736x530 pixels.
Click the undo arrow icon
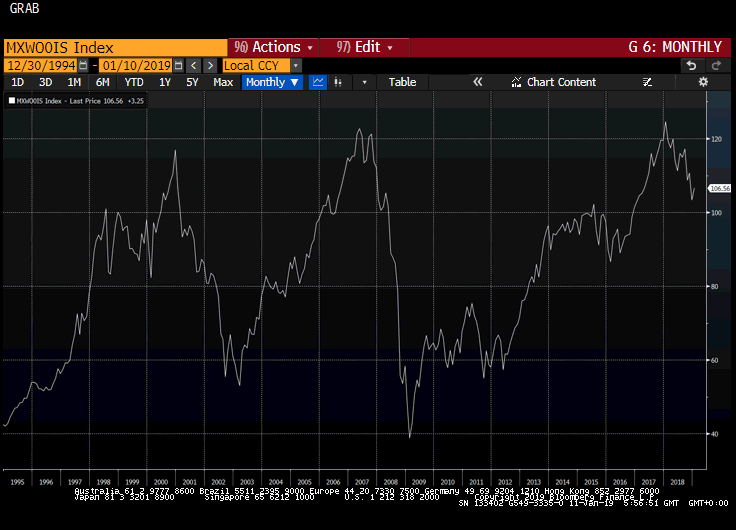tap(690, 65)
